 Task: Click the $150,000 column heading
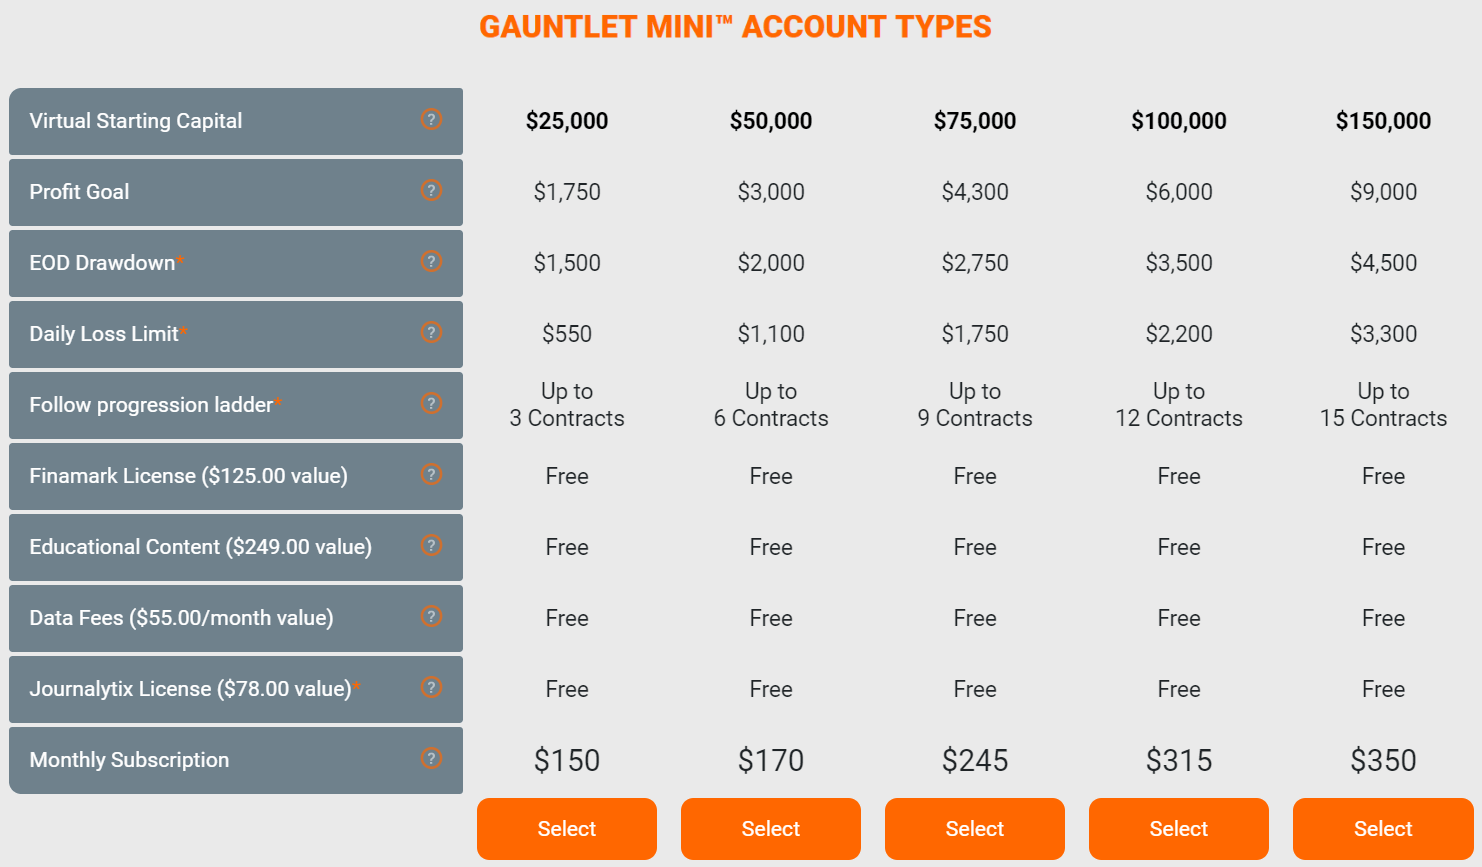click(x=1383, y=121)
